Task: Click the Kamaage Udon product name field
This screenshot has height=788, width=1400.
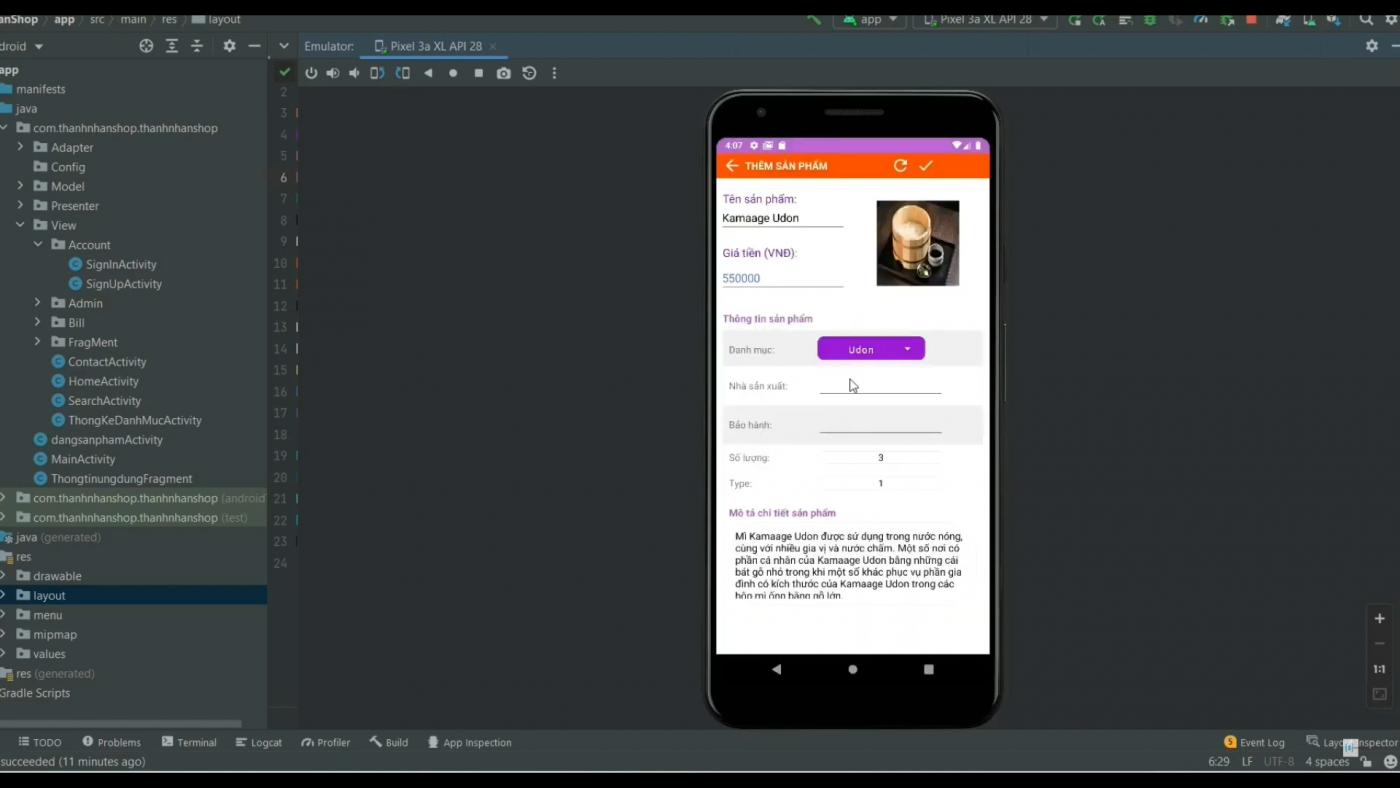Action: click(x=782, y=218)
